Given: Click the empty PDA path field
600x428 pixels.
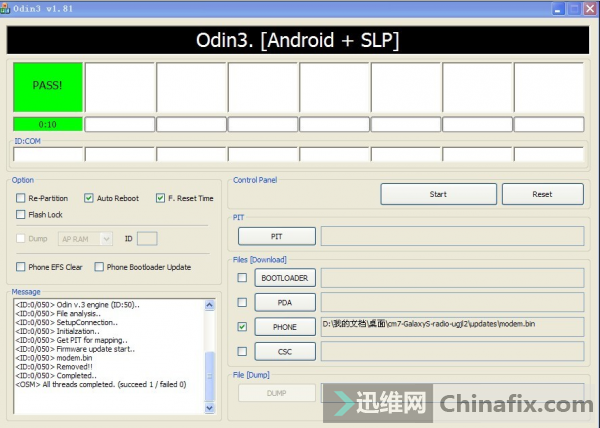Looking at the screenshot, I should (453, 302).
